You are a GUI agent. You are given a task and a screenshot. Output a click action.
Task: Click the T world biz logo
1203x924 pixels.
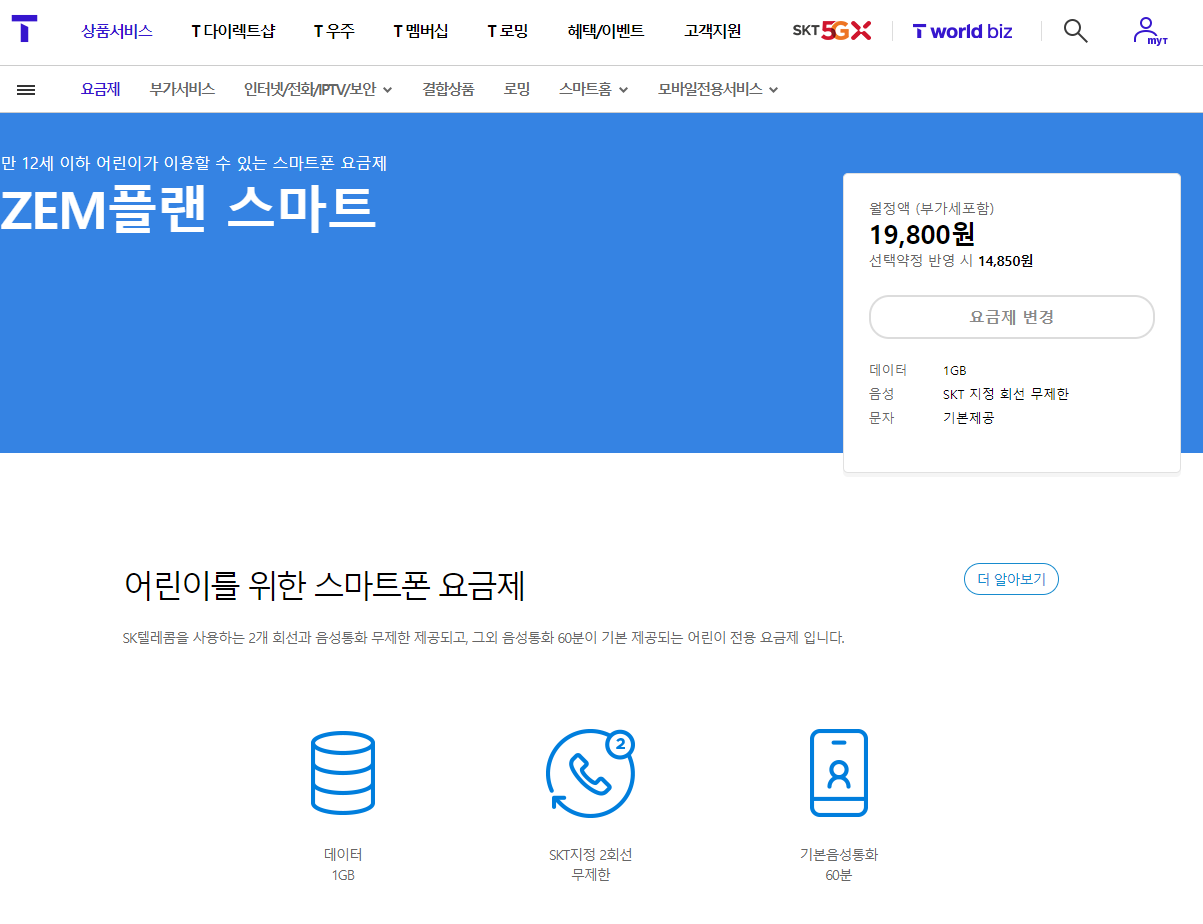tap(962, 31)
